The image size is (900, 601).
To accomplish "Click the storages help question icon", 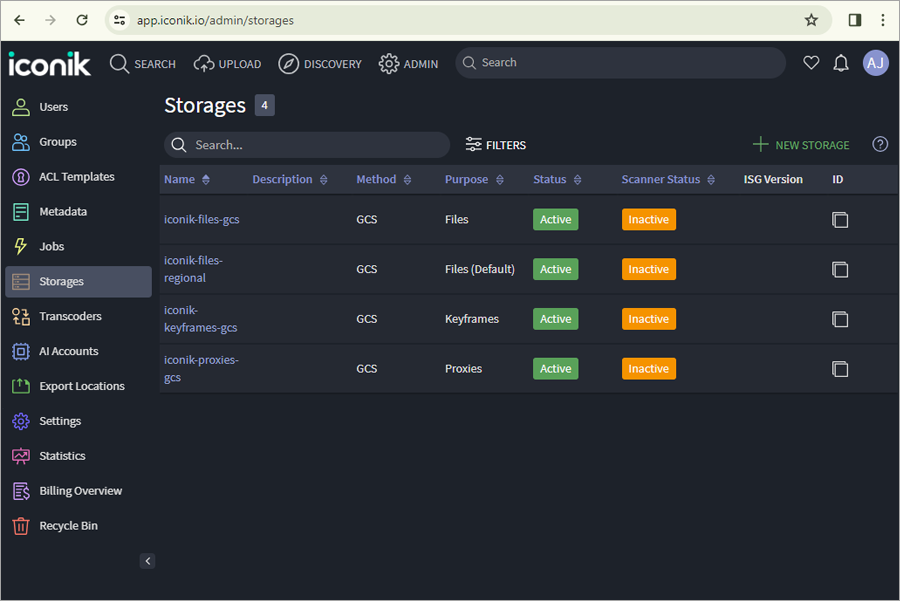I will coord(880,144).
